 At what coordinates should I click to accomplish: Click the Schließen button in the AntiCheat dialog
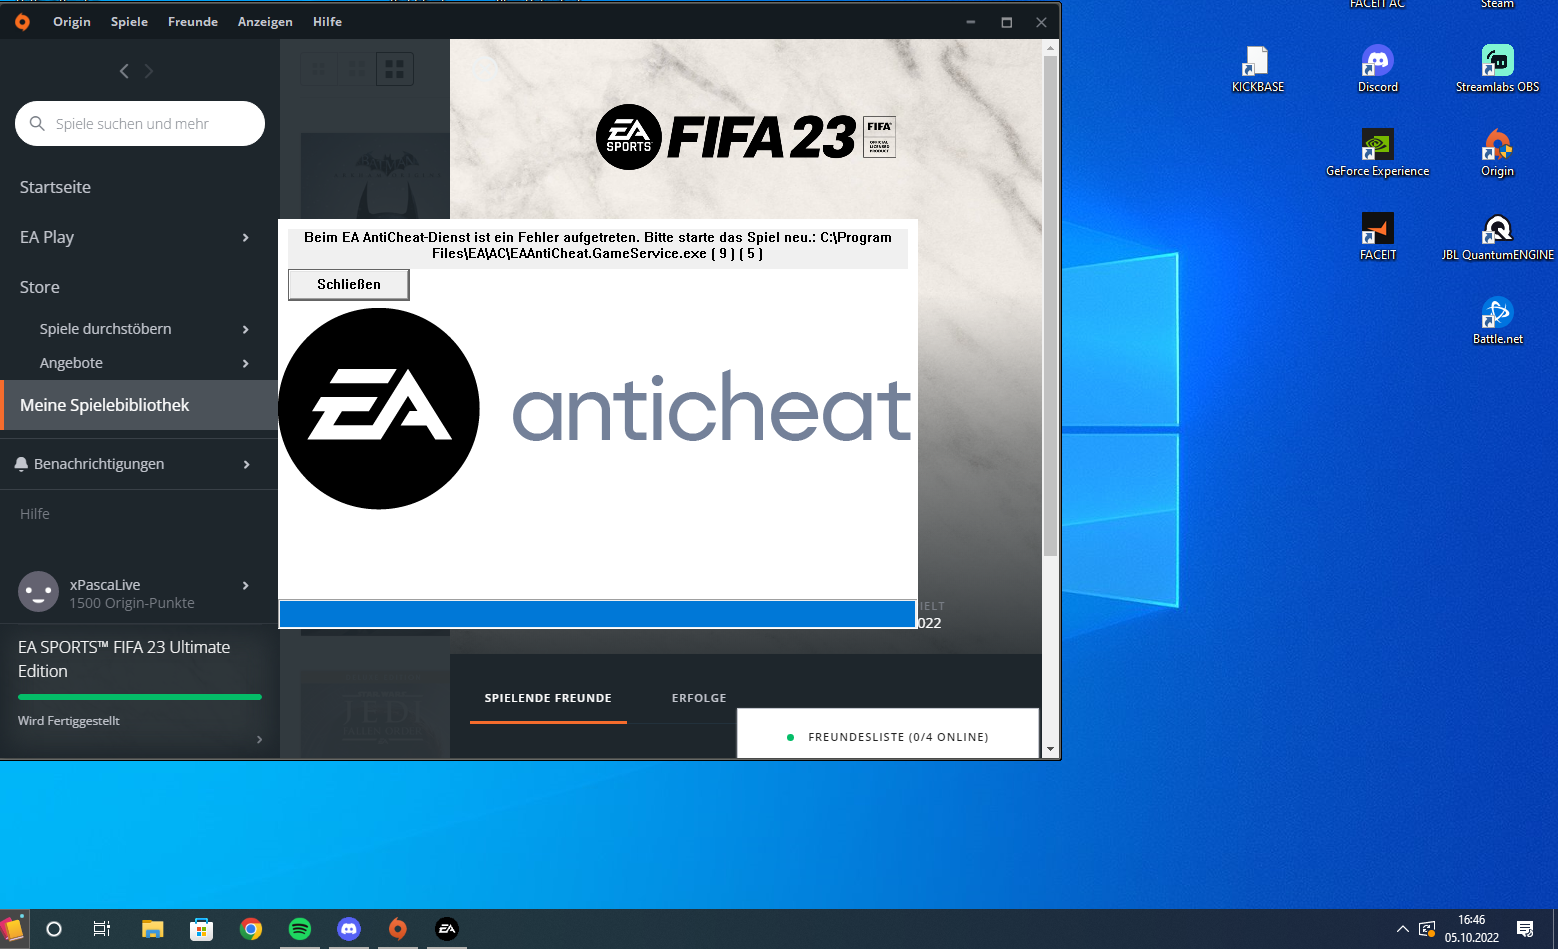click(349, 285)
